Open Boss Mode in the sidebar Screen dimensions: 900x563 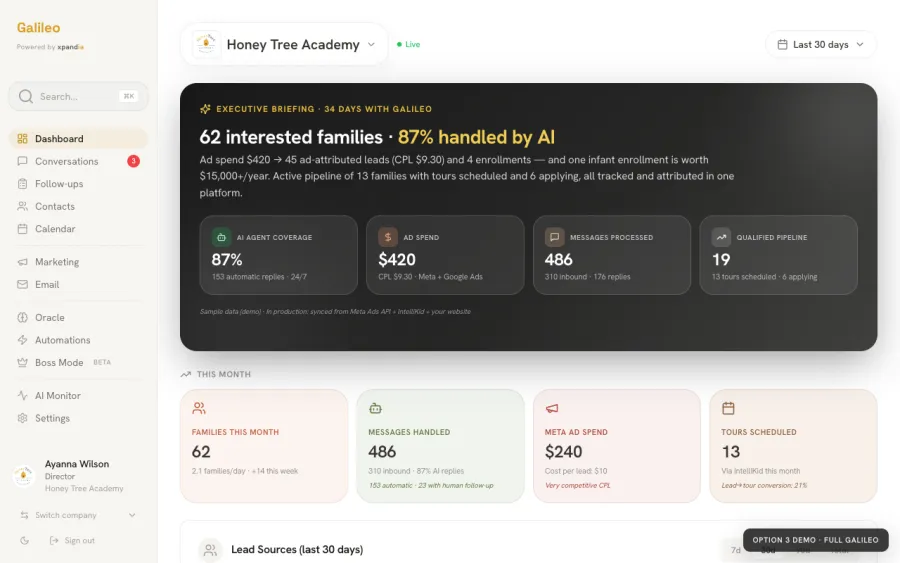[x=78, y=362]
